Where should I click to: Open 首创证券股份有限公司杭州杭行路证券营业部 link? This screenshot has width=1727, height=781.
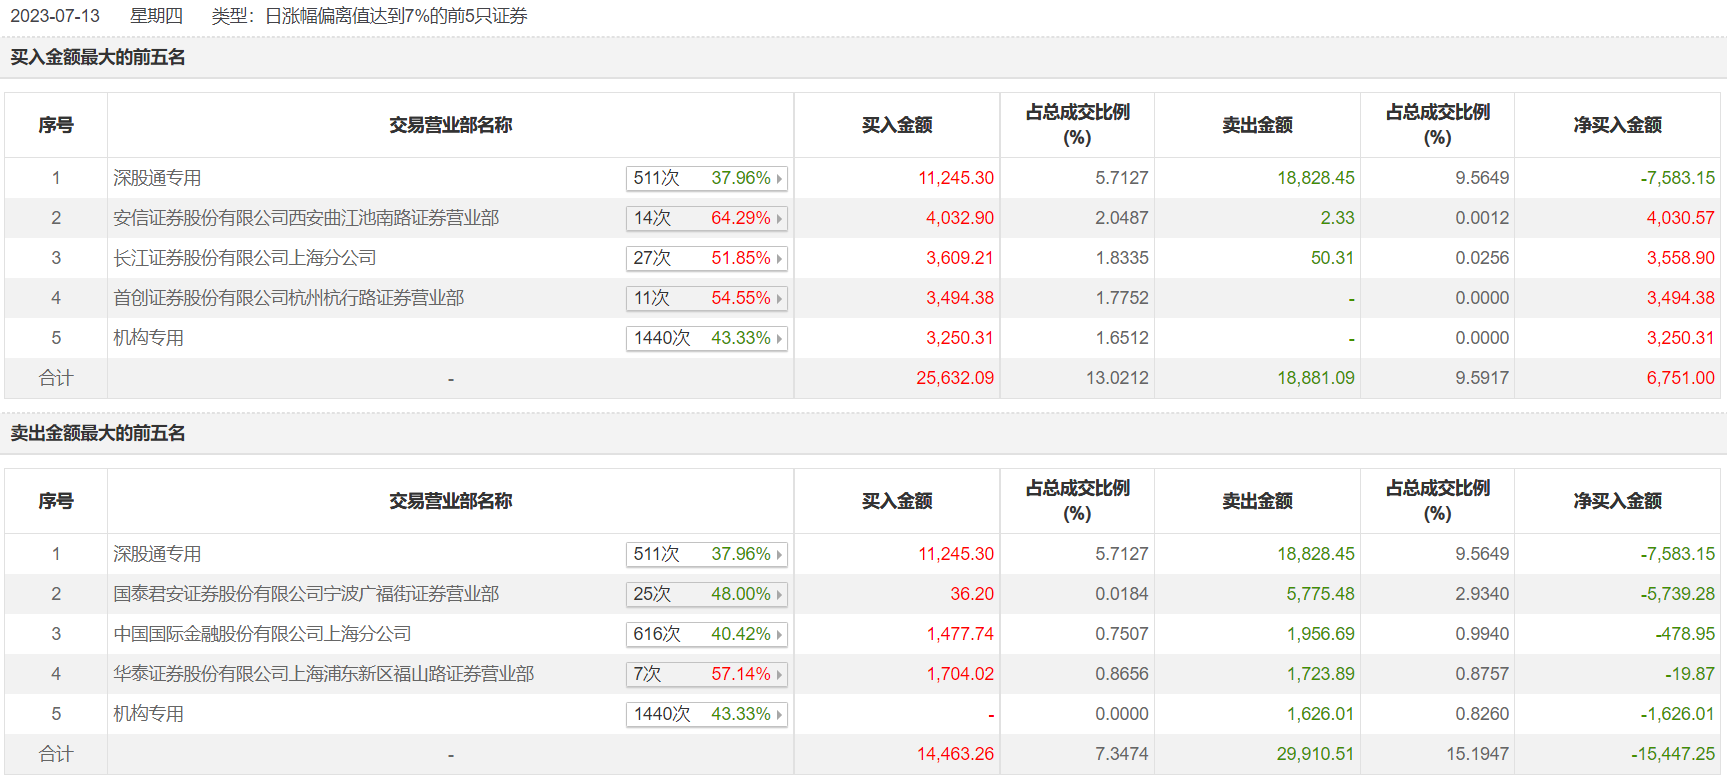[289, 298]
